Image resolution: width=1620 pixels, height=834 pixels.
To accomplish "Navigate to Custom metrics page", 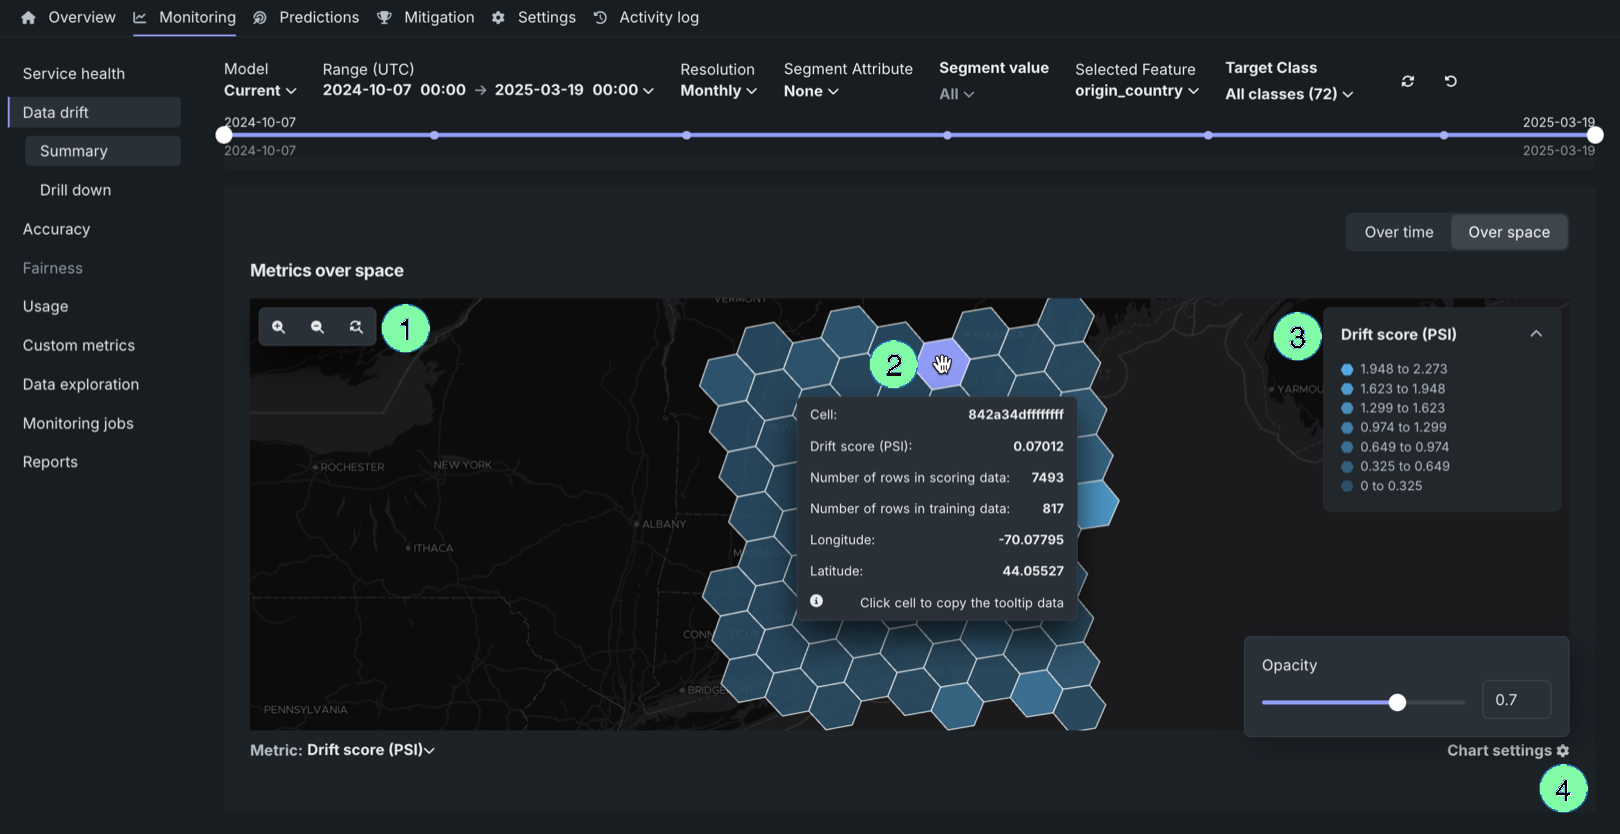I will (79, 345).
